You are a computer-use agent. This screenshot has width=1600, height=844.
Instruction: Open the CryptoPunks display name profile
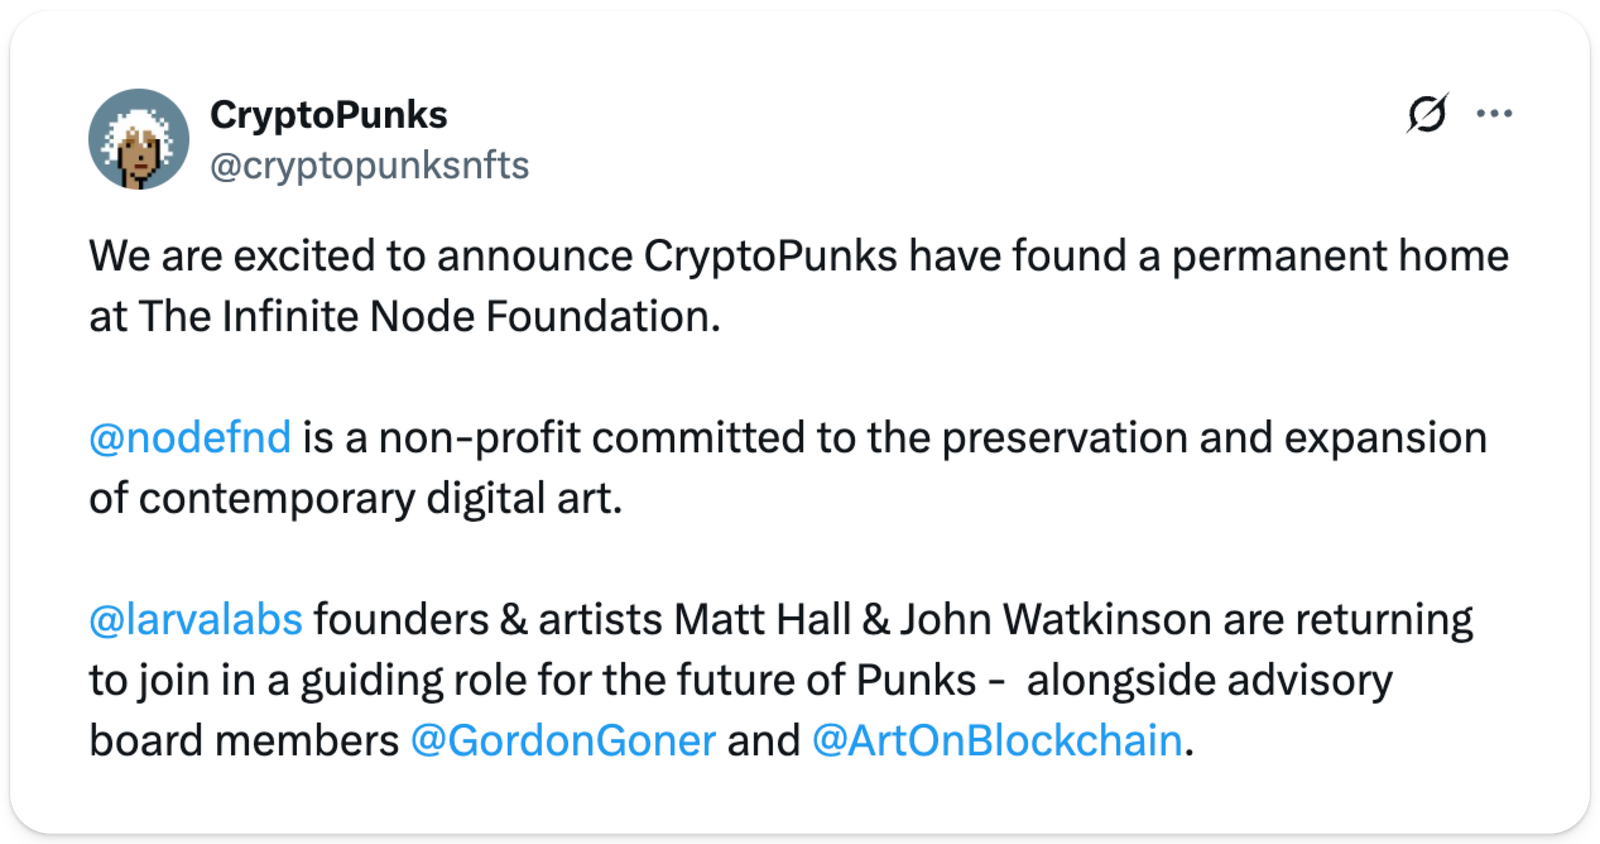pos(328,115)
